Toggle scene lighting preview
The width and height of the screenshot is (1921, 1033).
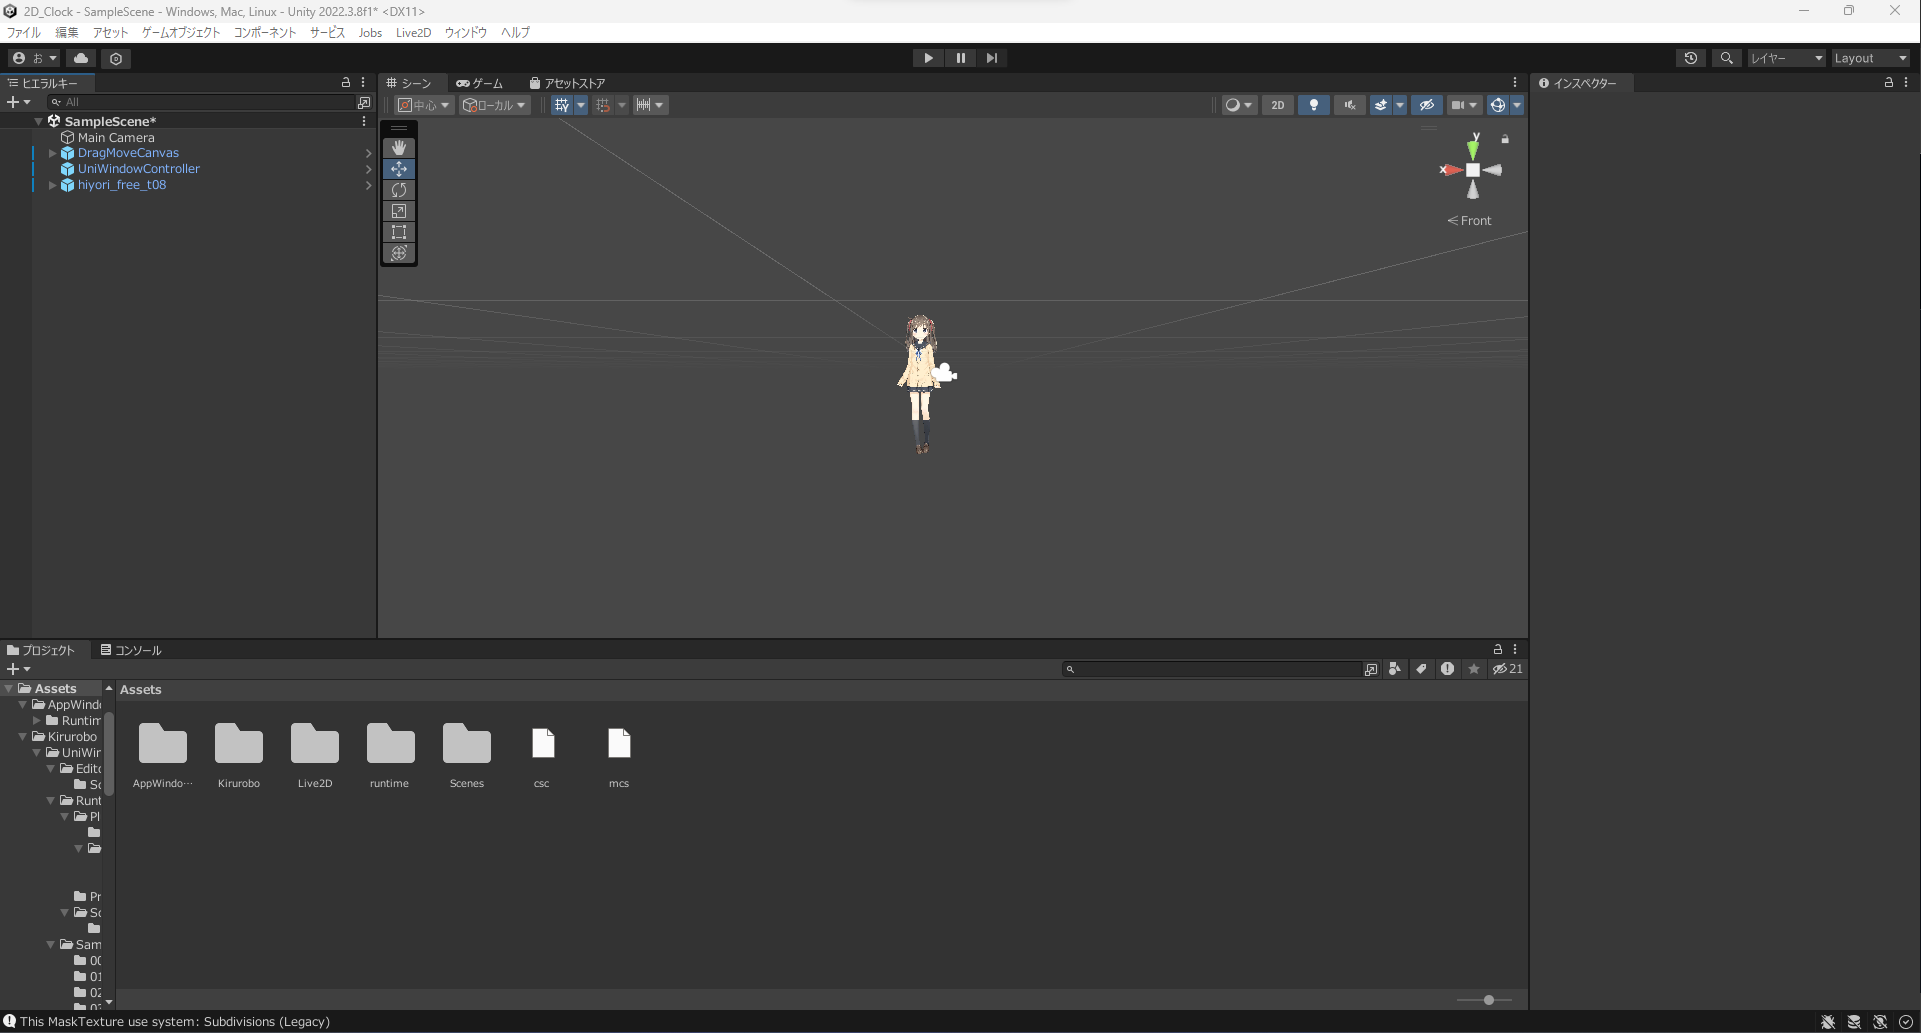(x=1314, y=105)
